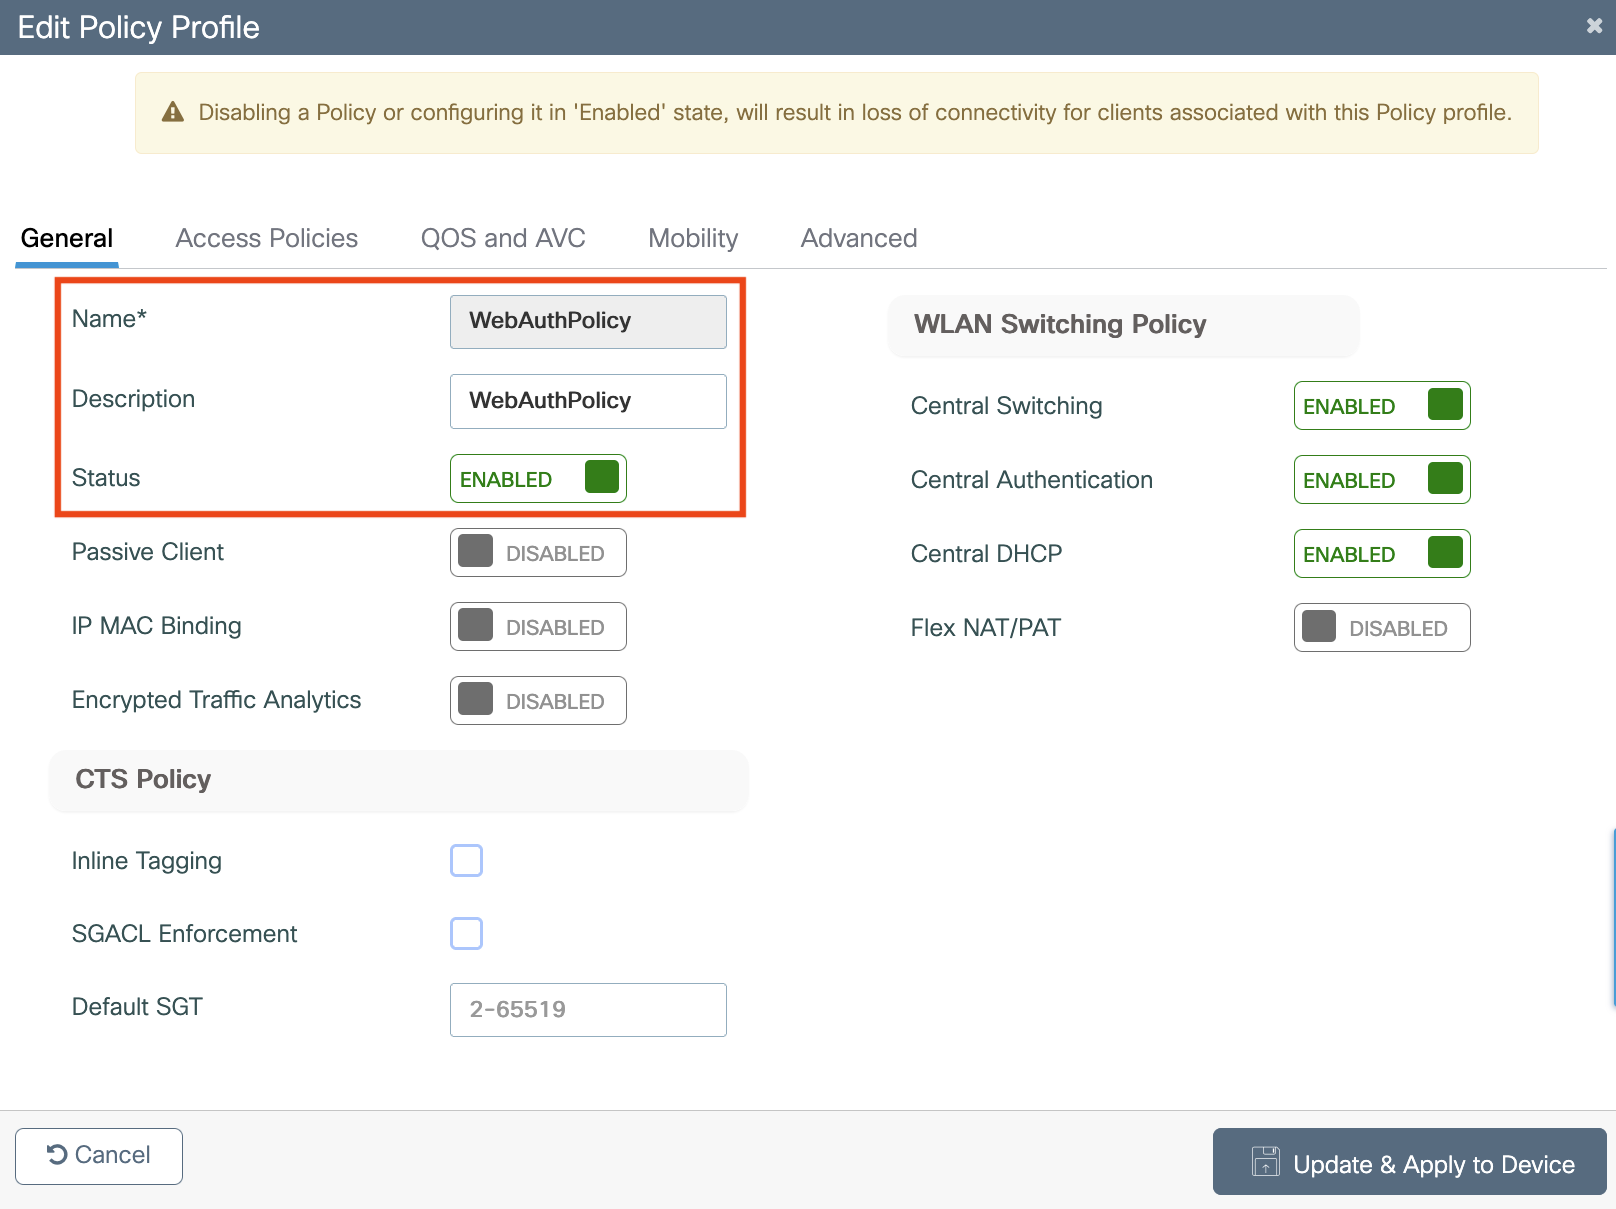Check the SGACL Enforcement checkbox
The width and height of the screenshot is (1616, 1209).
466,934
